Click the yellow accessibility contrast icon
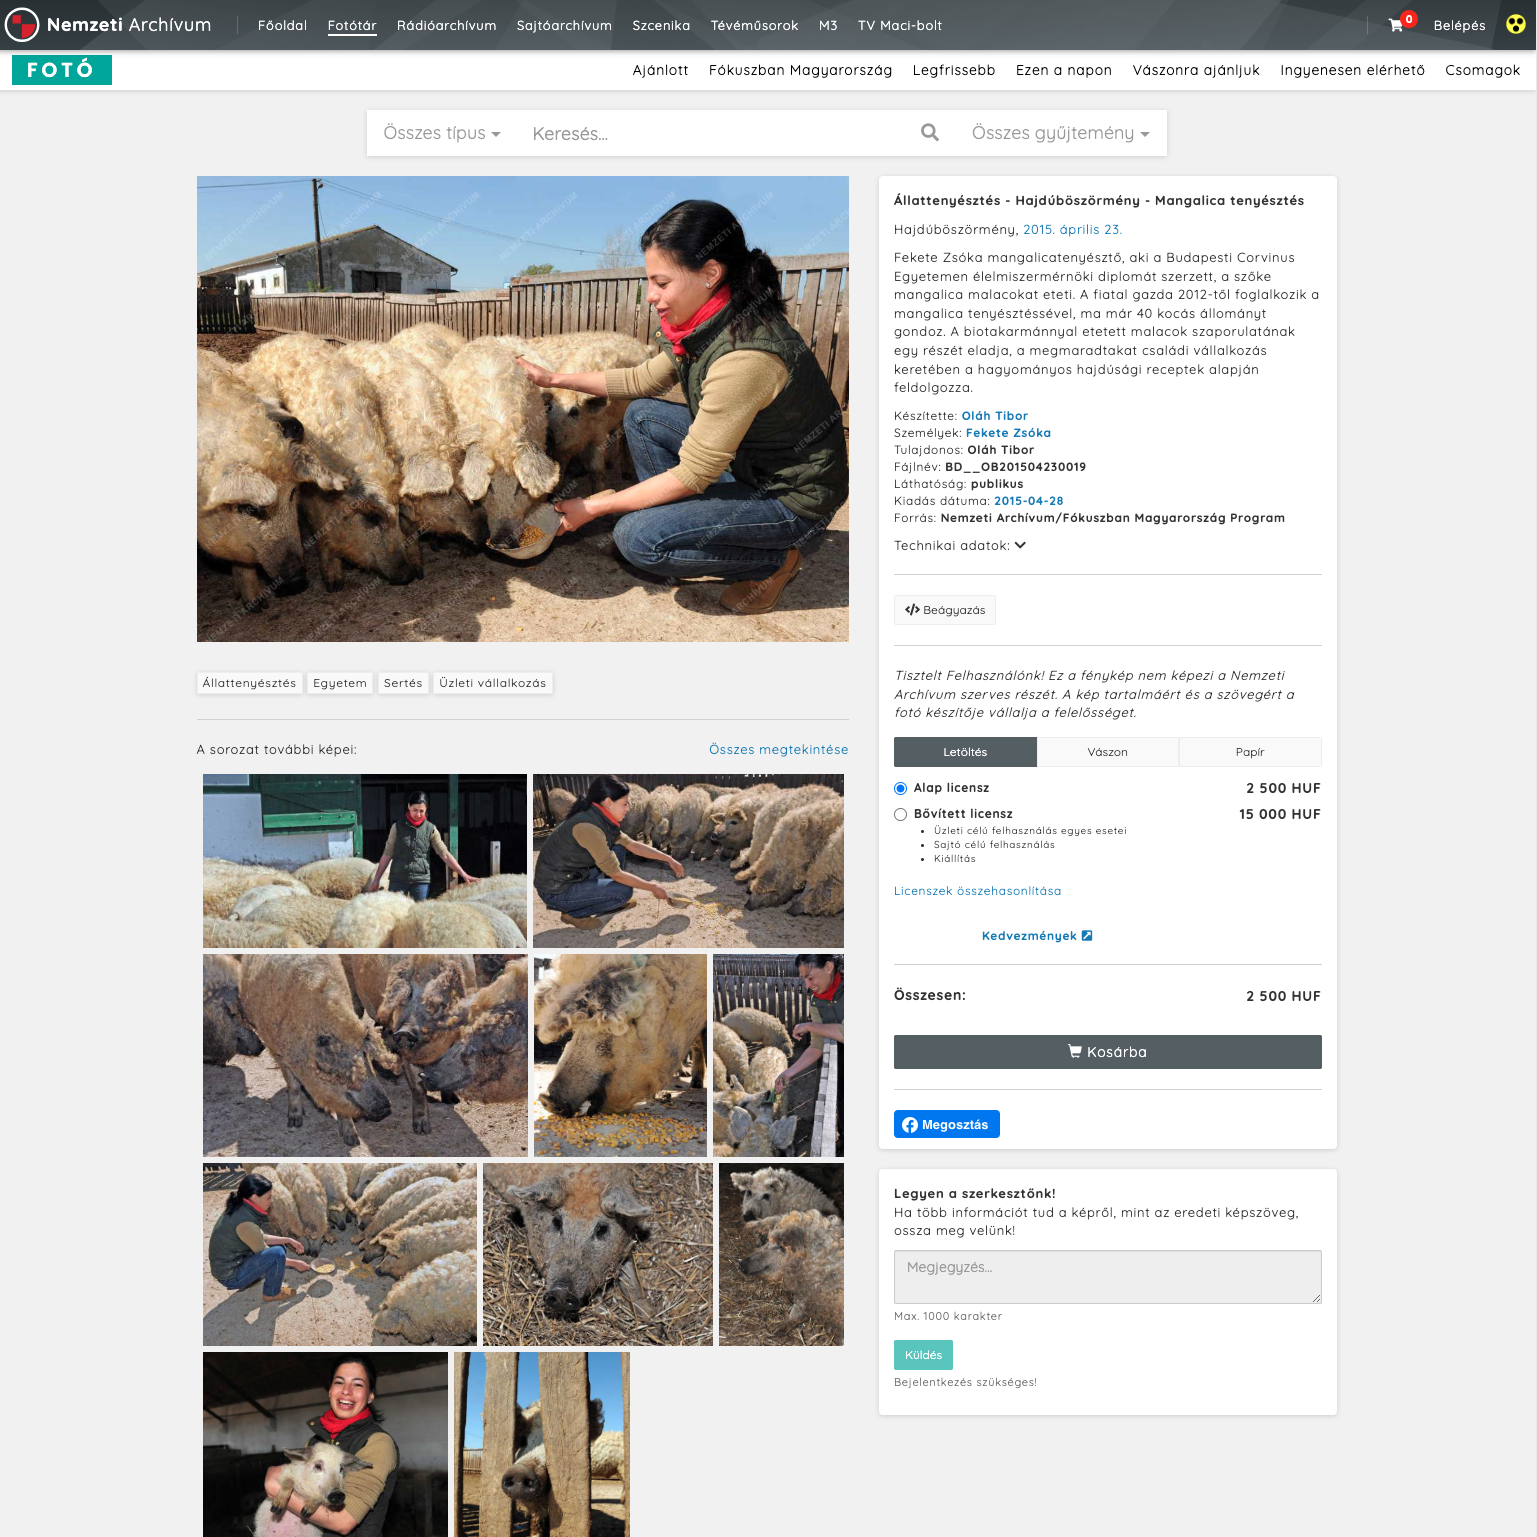This screenshot has height=1537, width=1537. (1516, 24)
